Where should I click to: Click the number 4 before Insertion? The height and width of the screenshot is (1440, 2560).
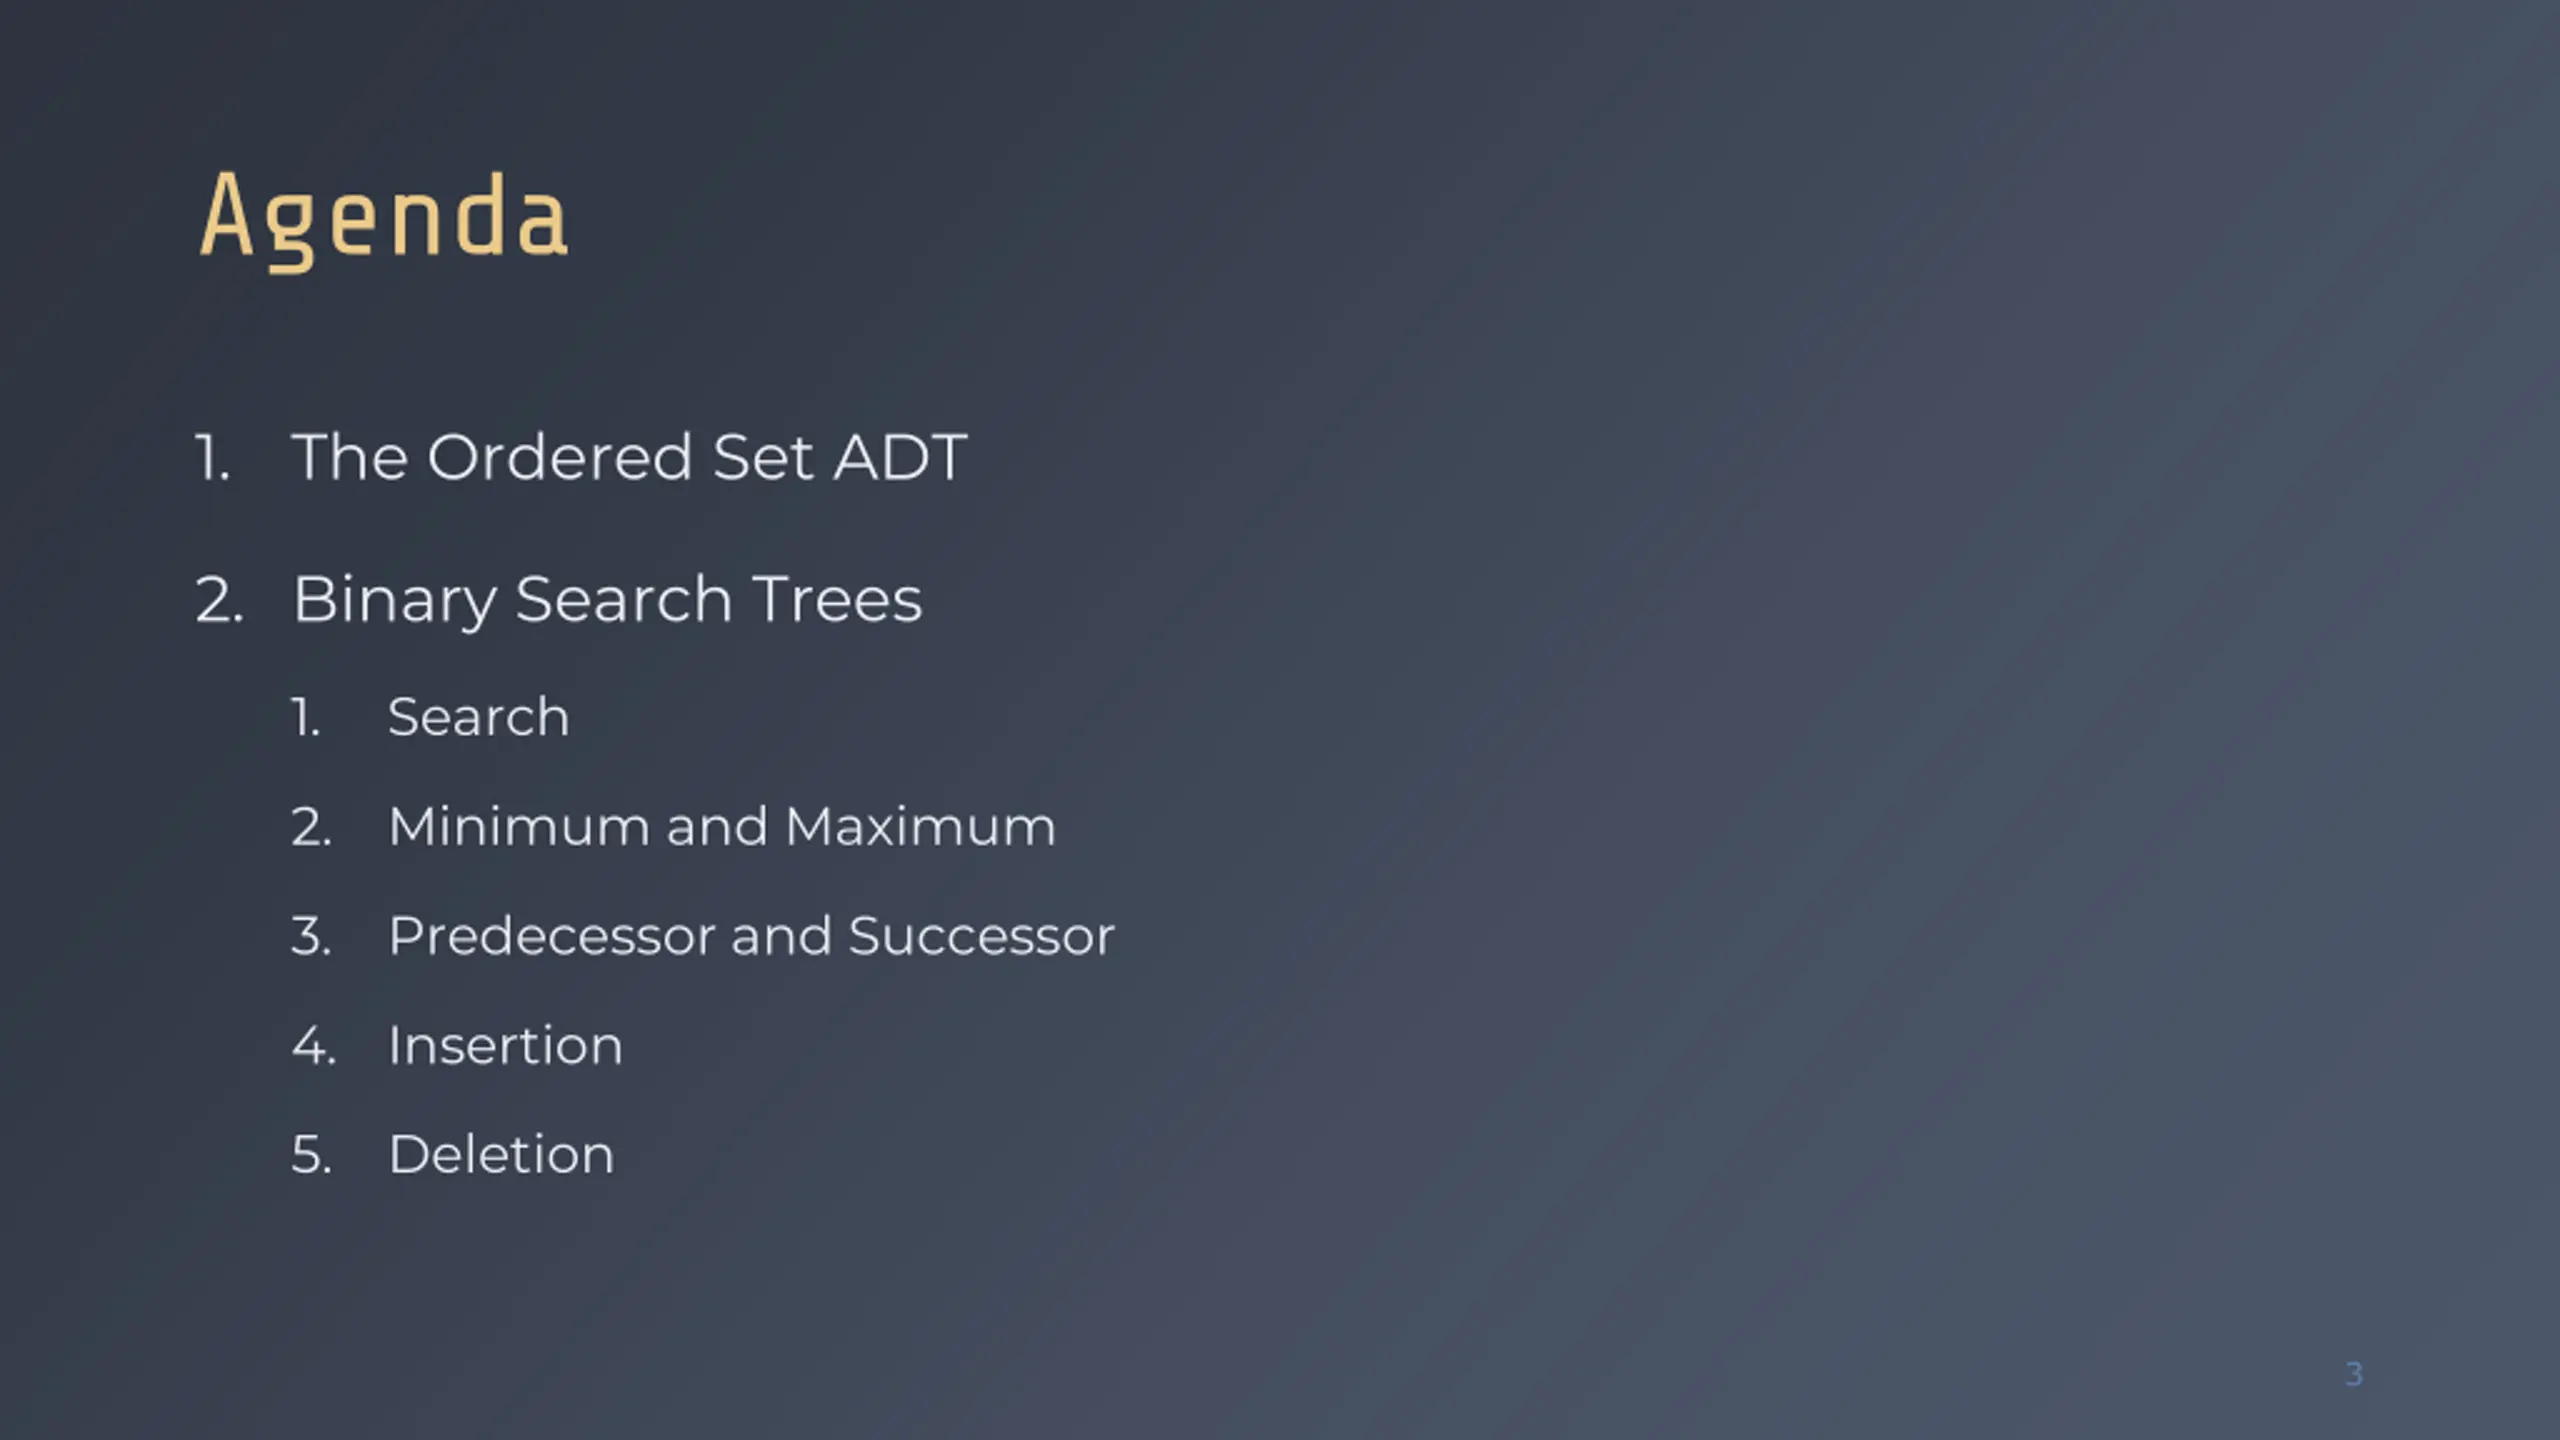pyautogui.click(x=313, y=1046)
